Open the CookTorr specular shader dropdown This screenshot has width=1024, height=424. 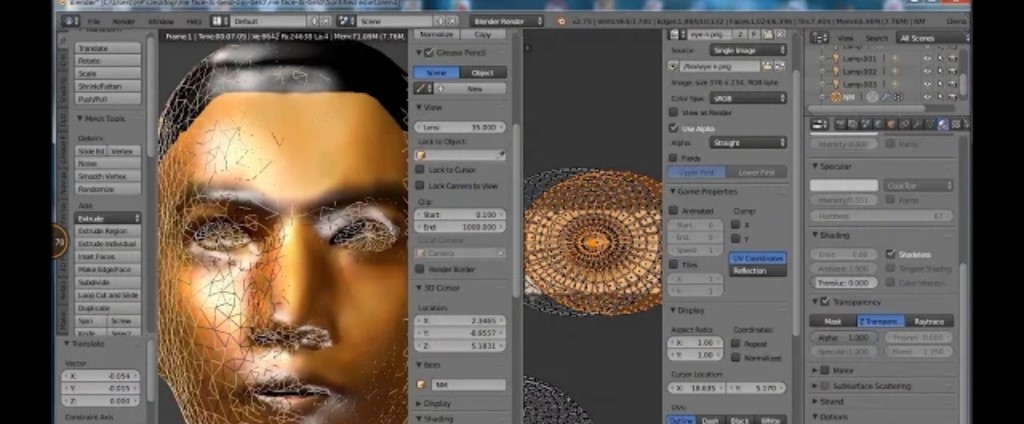[918, 186]
